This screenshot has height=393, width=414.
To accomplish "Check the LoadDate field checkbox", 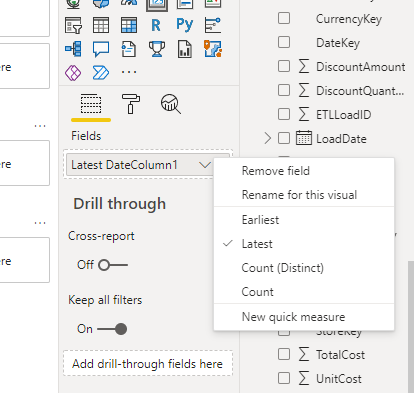I will 284,138.
